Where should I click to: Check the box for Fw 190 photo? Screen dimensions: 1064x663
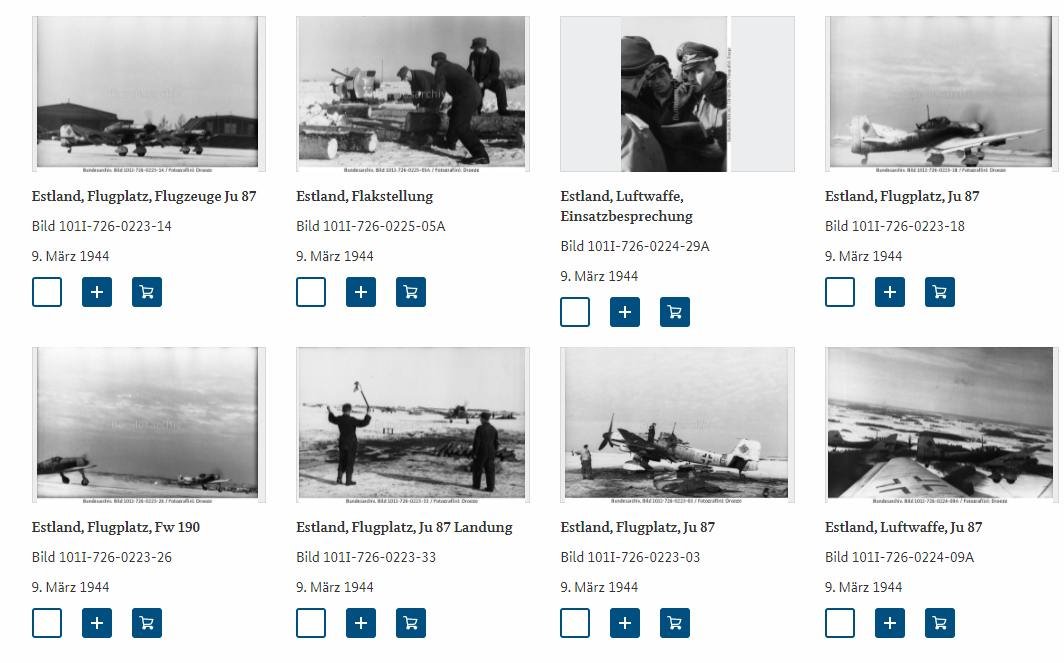point(47,623)
